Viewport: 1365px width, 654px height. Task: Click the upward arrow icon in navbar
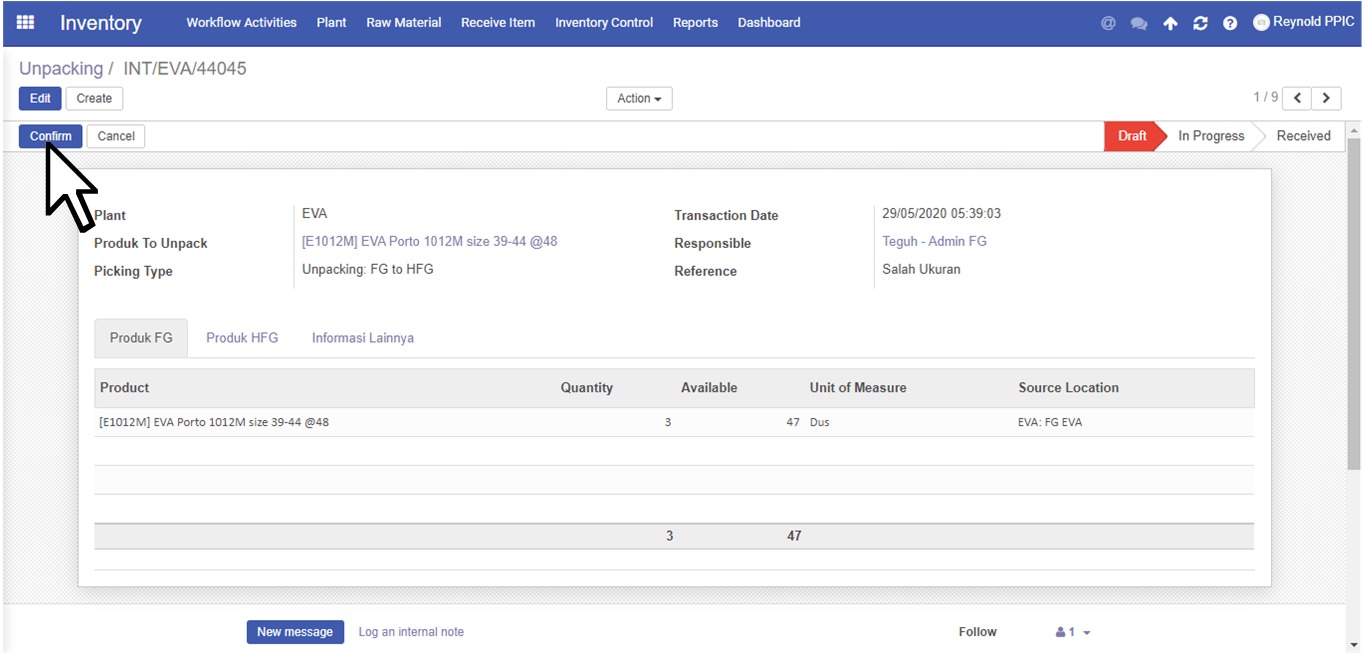click(1170, 23)
